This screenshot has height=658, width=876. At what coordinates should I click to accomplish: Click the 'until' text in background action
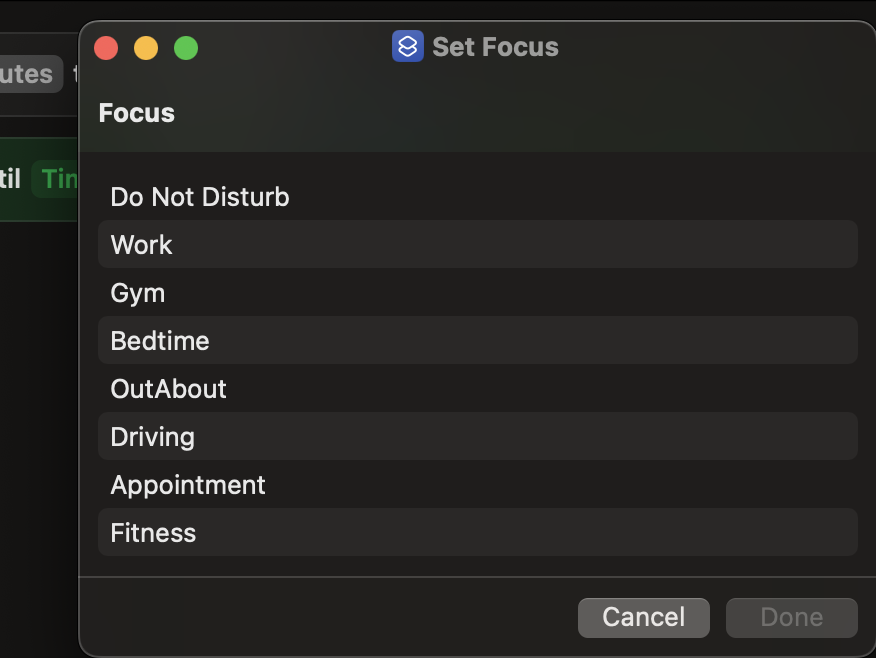tap(10, 180)
